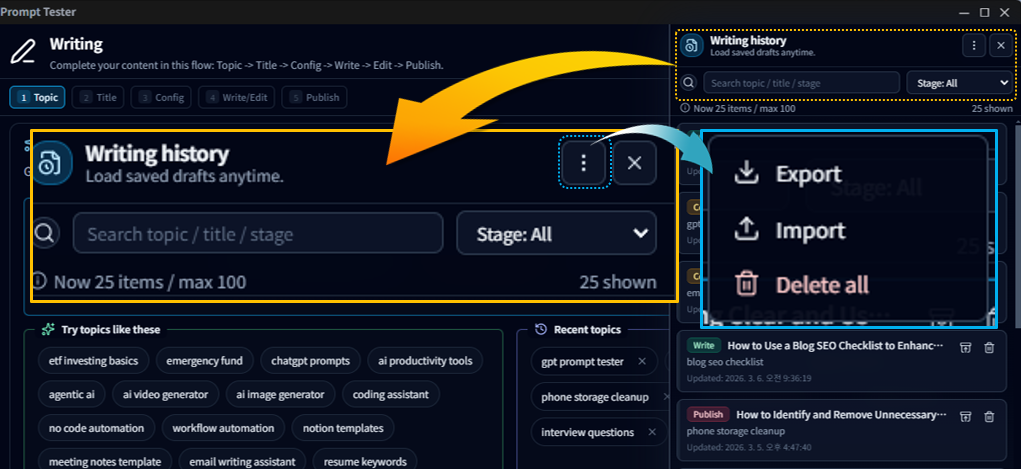
Task: Pick the etf investing basics topic chip
Action: coord(94,360)
